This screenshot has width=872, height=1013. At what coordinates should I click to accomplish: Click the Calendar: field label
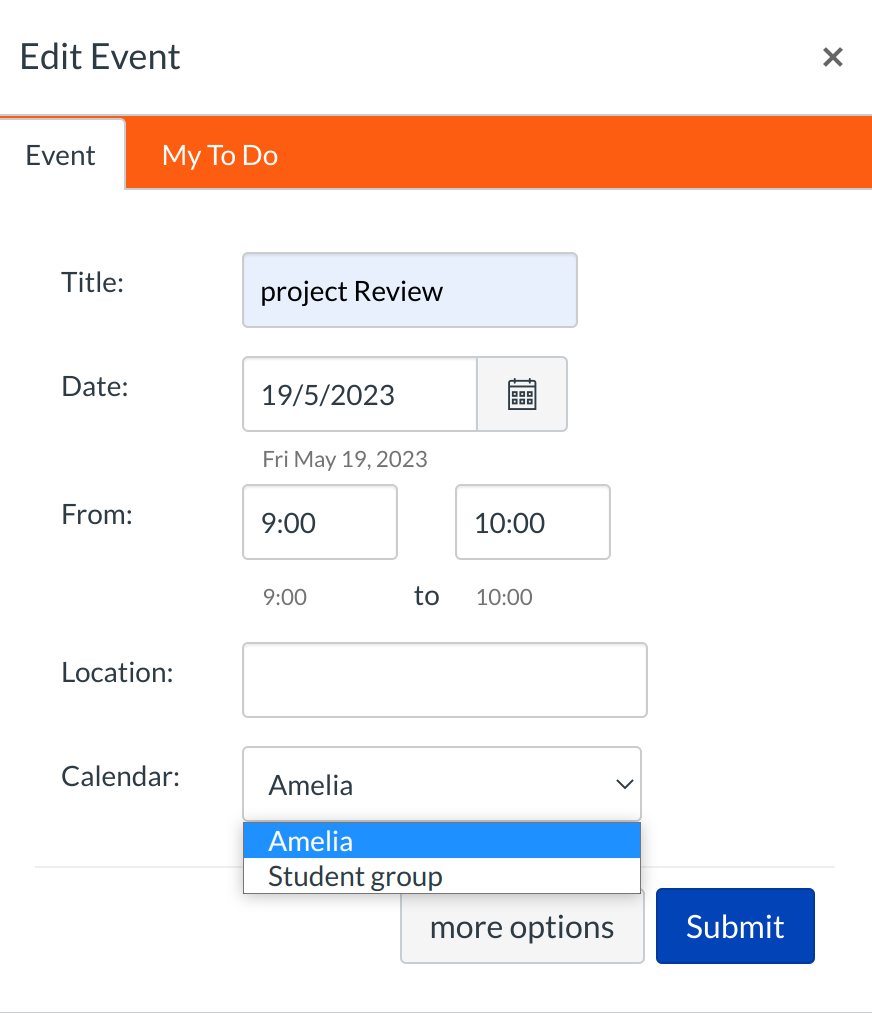[120, 776]
